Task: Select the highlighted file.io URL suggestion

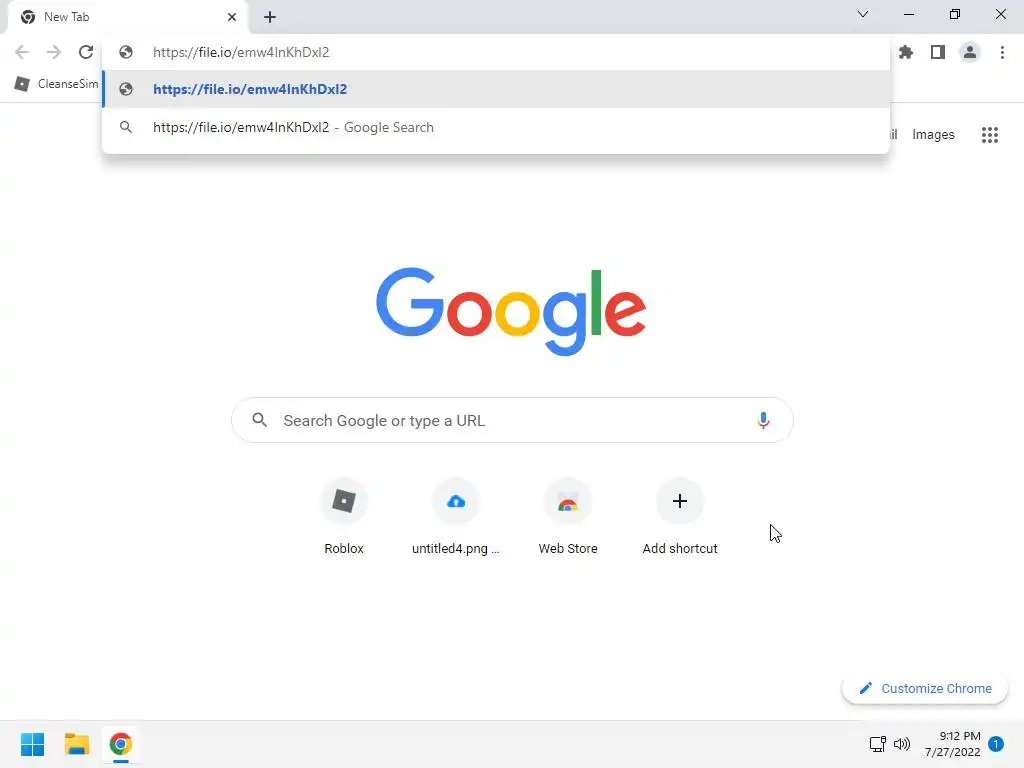Action: 496,89
